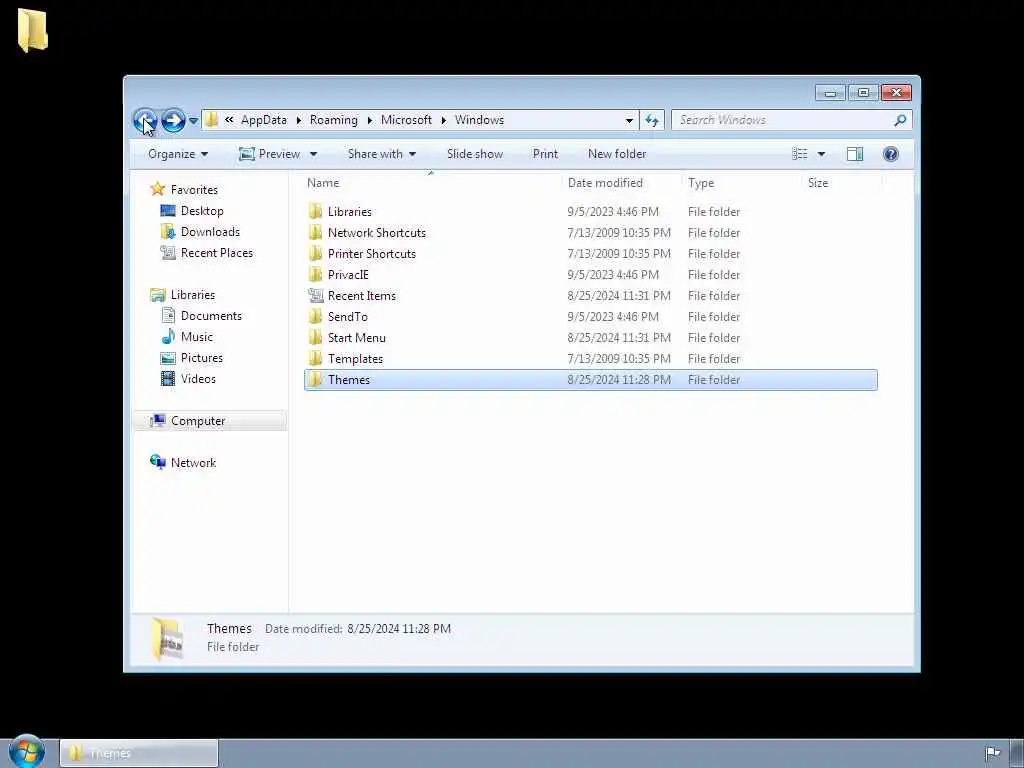Screen dimensions: 1024x768
Task: Navigate to AppData in the address bar
Action: (x=264, y=120)
